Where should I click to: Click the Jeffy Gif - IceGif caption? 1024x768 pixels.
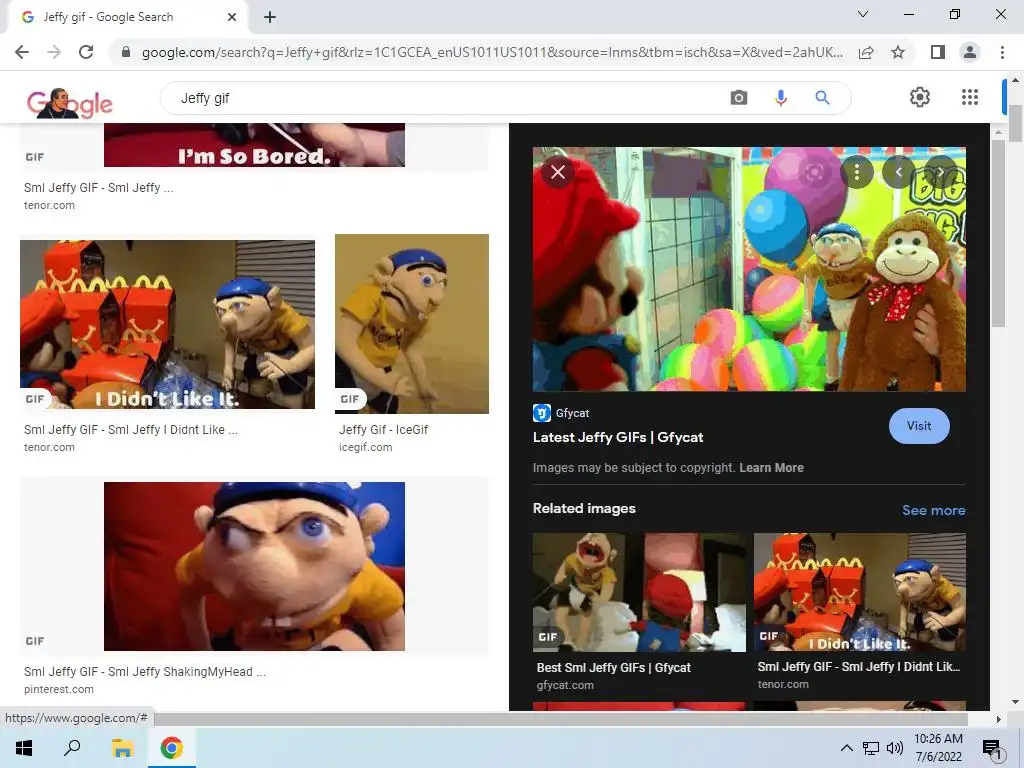[x=383, y=430]
